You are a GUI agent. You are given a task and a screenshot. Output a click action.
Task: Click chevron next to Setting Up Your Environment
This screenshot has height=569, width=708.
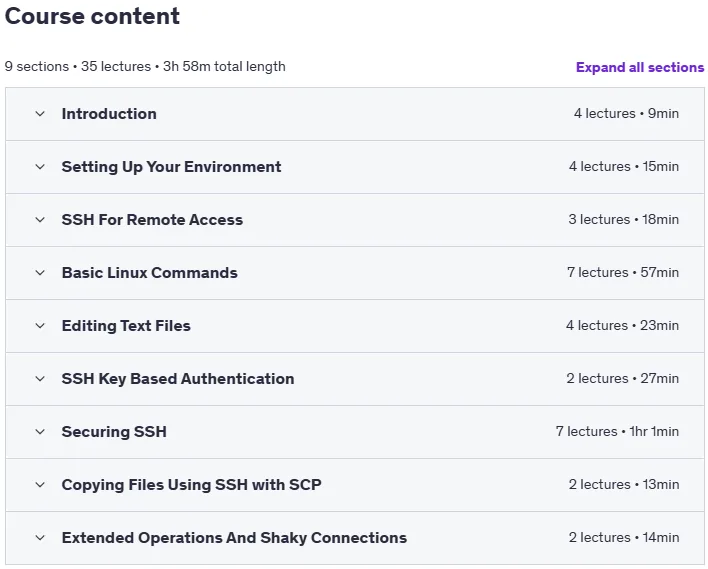(40, 167)
